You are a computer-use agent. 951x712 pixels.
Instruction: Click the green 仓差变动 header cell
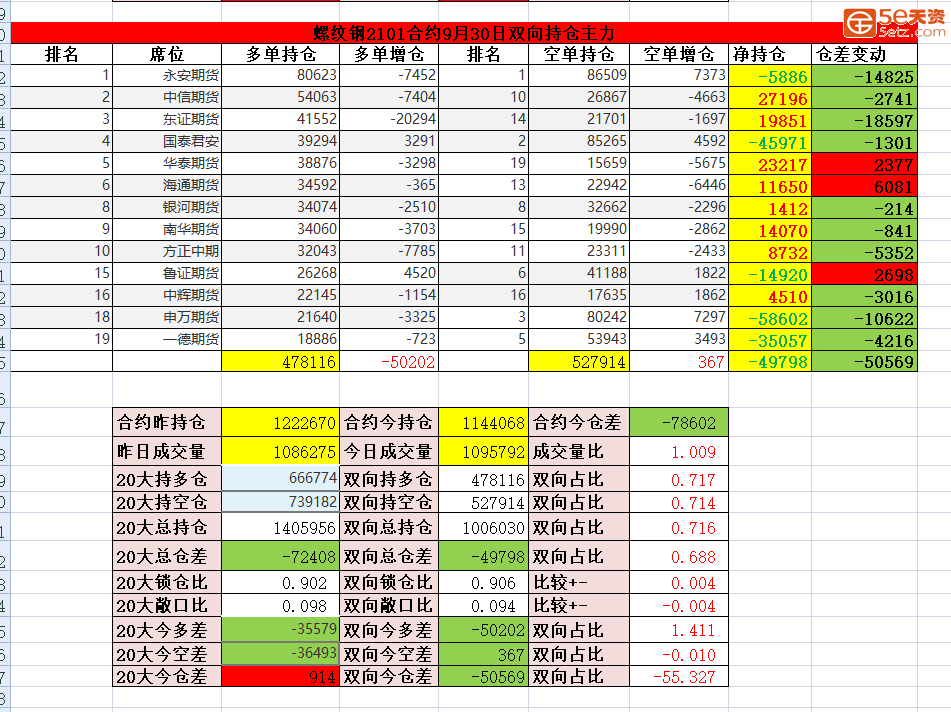point(864,55)
